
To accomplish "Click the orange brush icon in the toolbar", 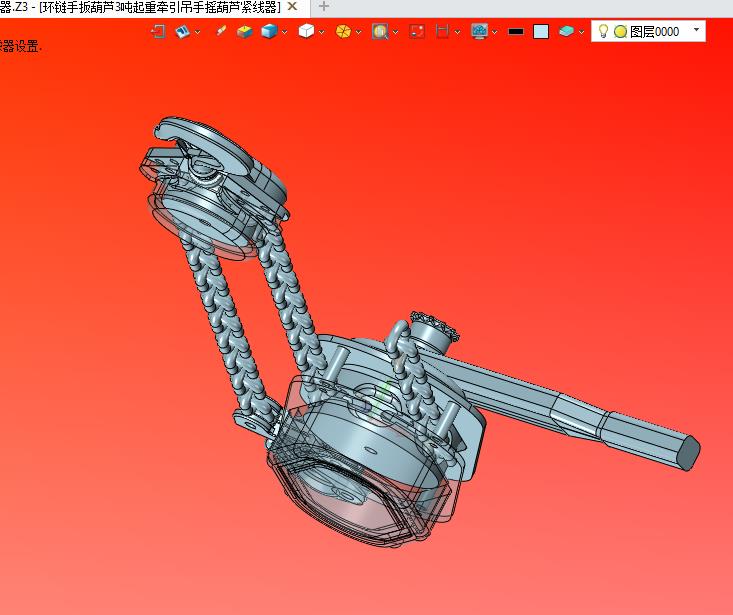I will tap(221, 31).
